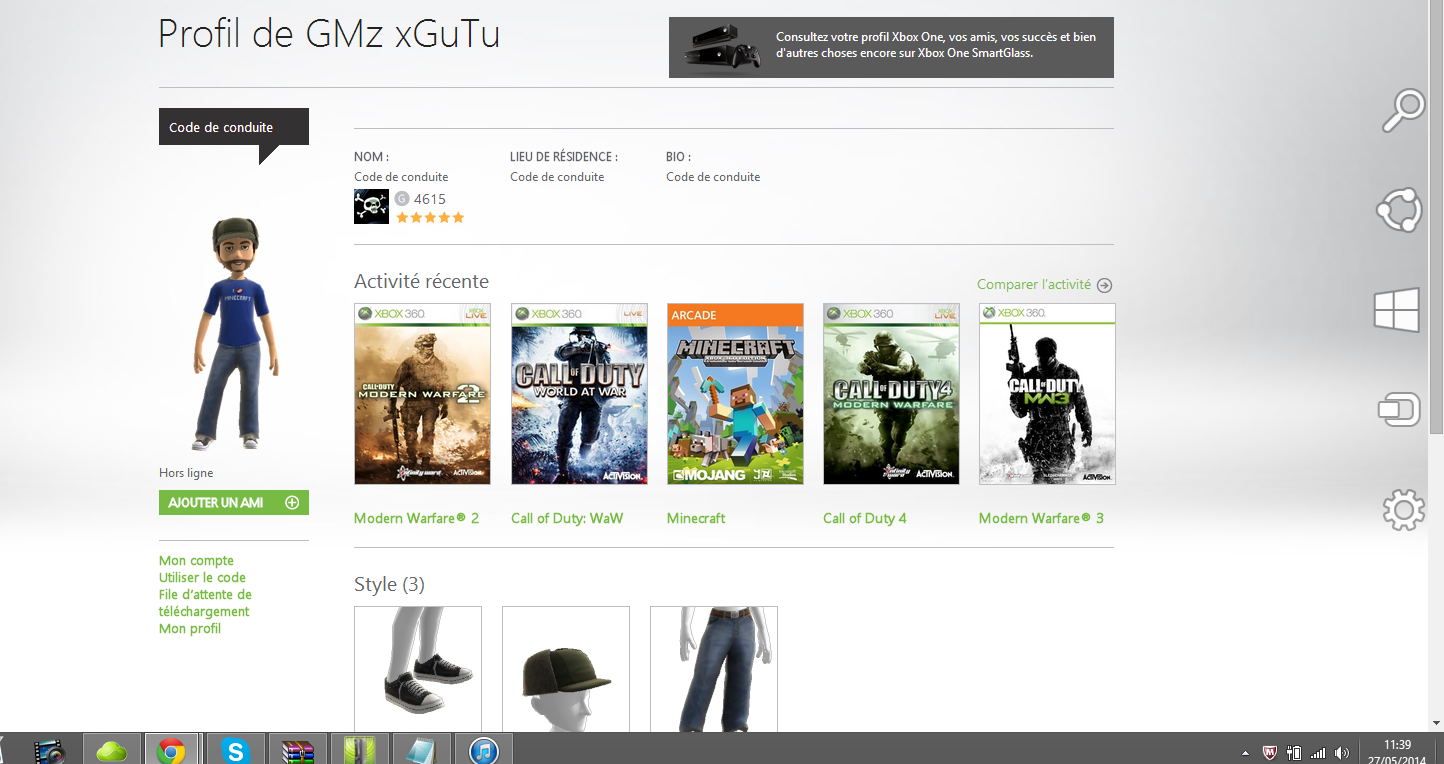Viewport: 1444px width, 764px height.
Task: Launch WinRAR from the taskbar
Action: (297, 750)
